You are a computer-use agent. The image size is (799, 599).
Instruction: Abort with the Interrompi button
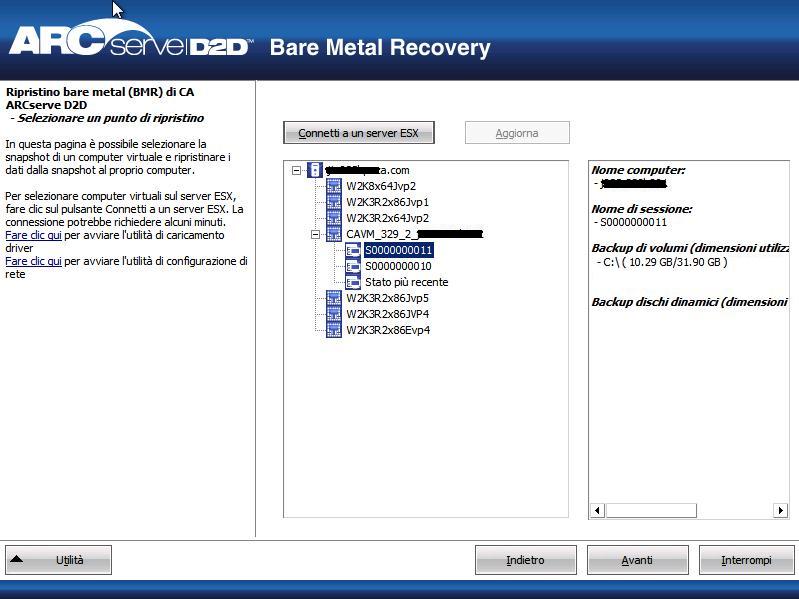click(746, 560)
